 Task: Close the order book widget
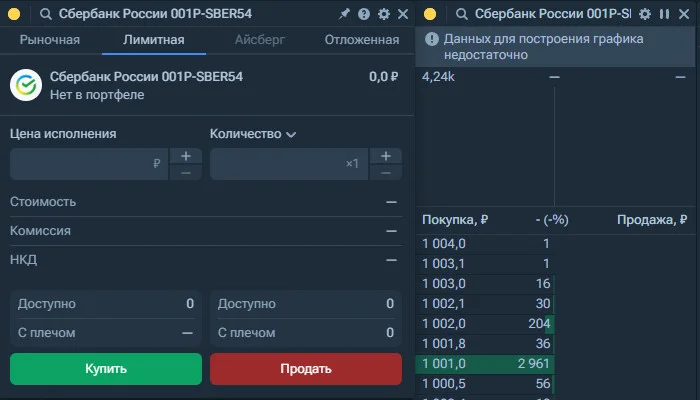(684, 14)
